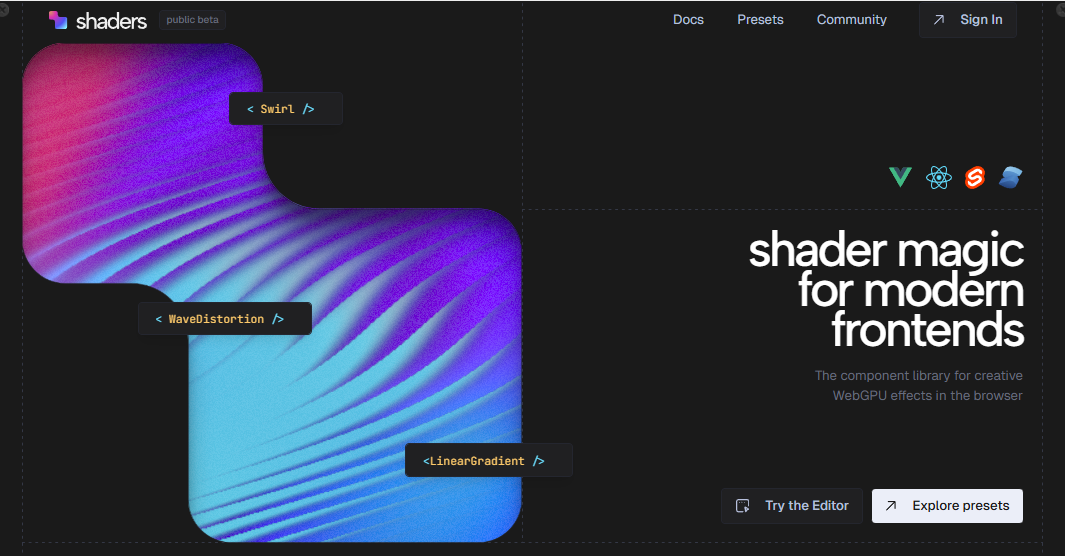This screenshot has width=1065, height=556.
Task: Select the WaveDistortion component tag
Action: tap(225, 318)
